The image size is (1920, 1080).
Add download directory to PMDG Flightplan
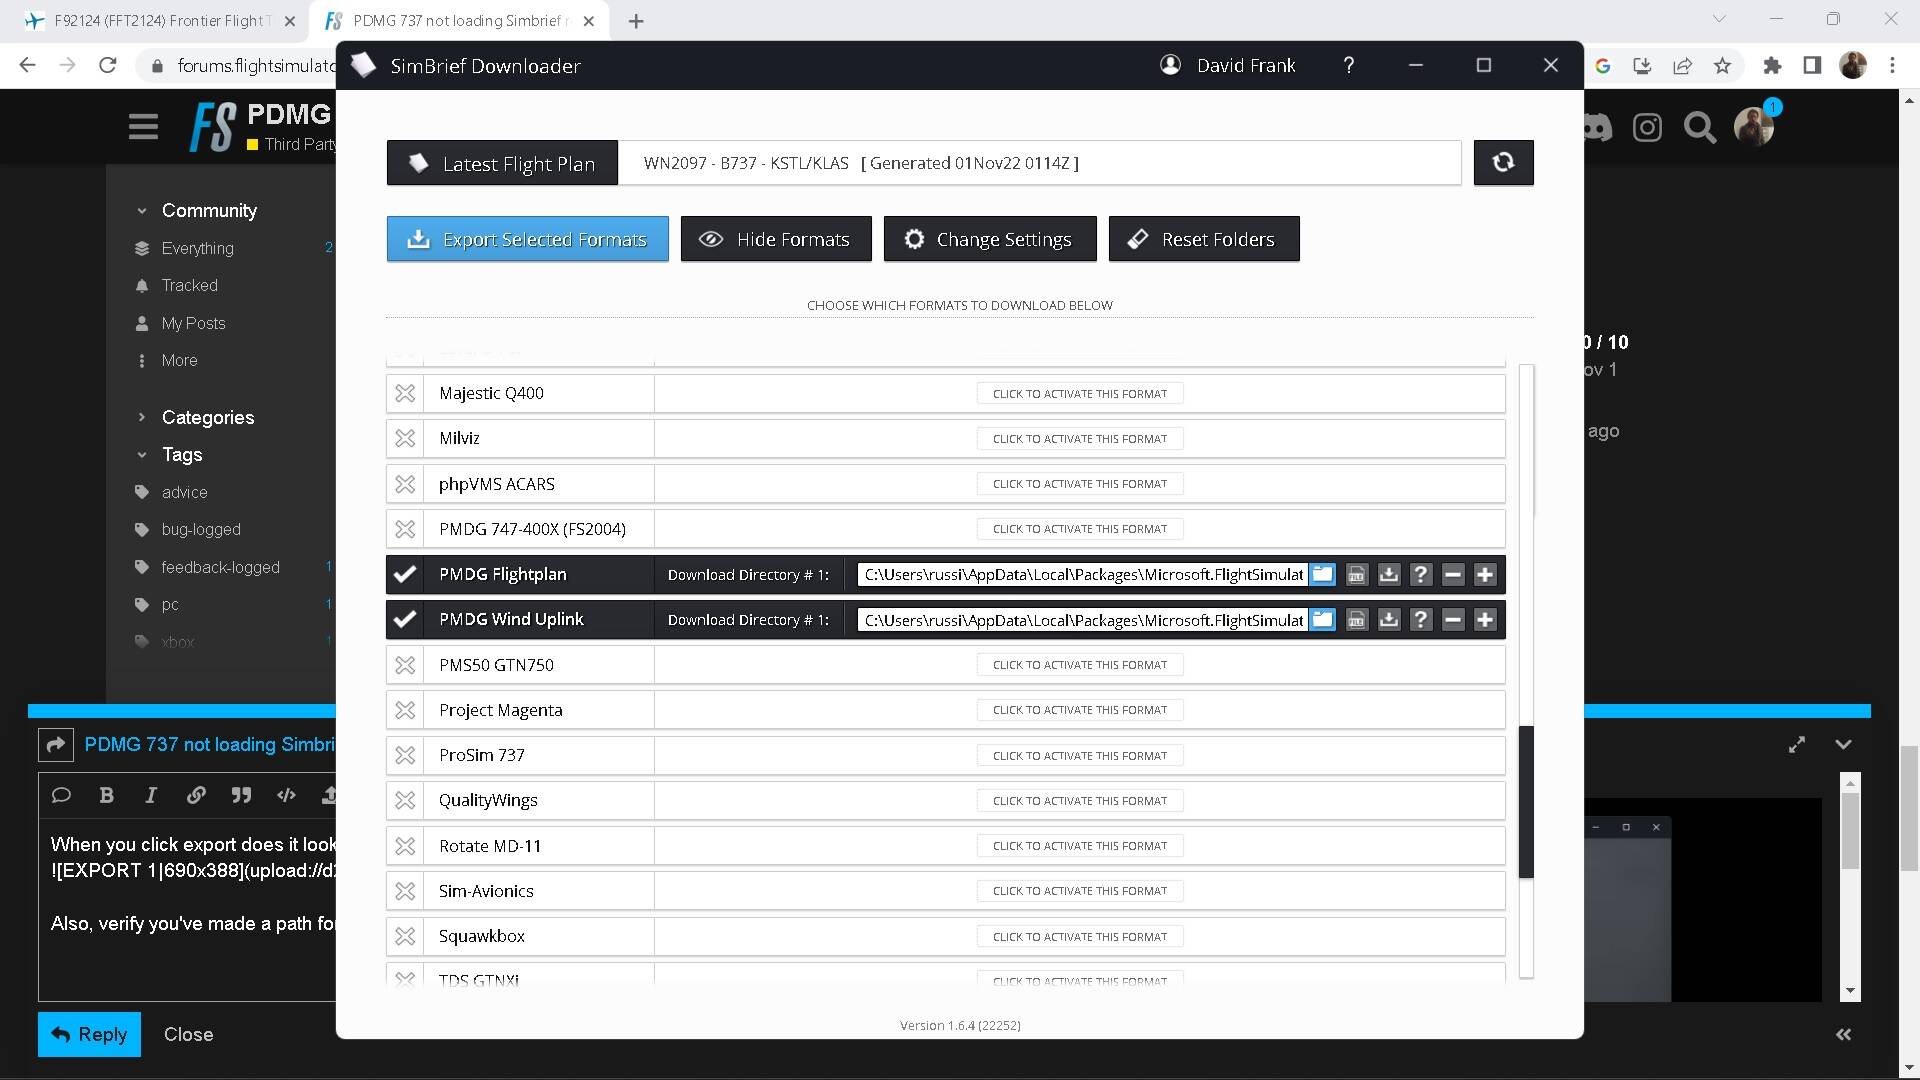coord(1485,574)
